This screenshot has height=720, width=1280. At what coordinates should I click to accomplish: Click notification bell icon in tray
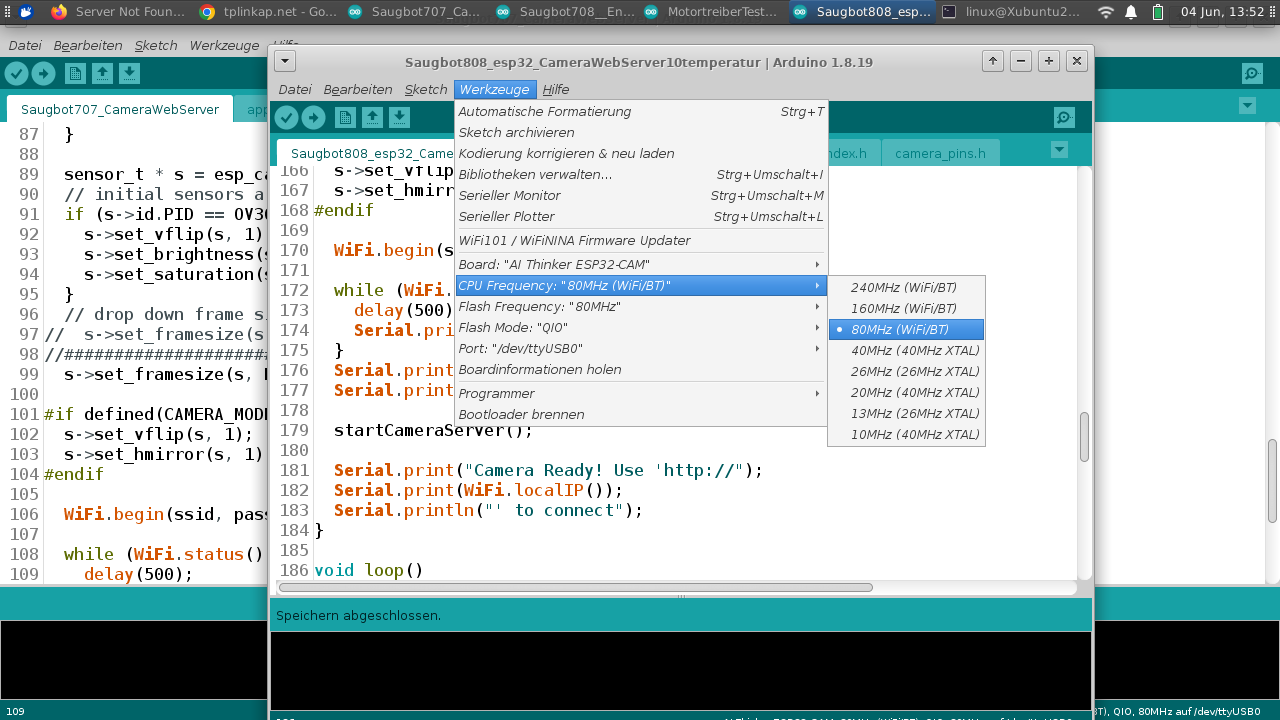click(x=1131, y=12)
